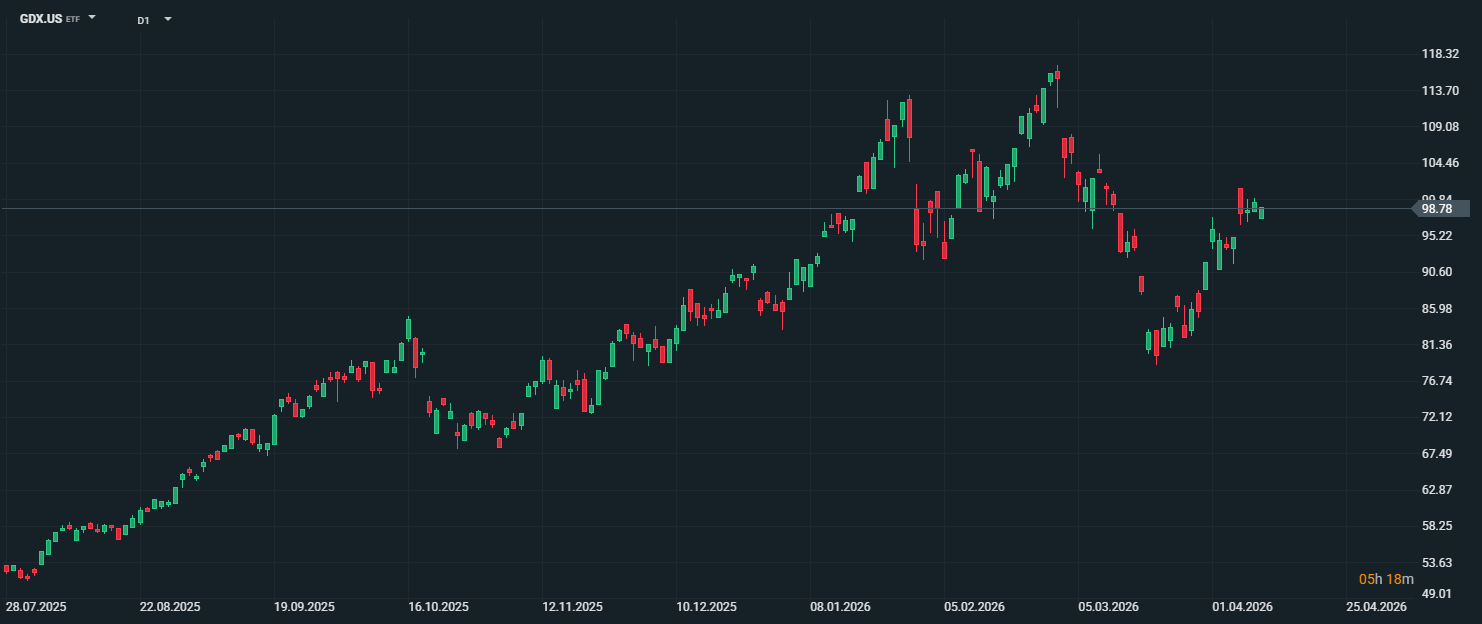Select the 25.04.2026 date on time axis

click(x=1376, y=607)
